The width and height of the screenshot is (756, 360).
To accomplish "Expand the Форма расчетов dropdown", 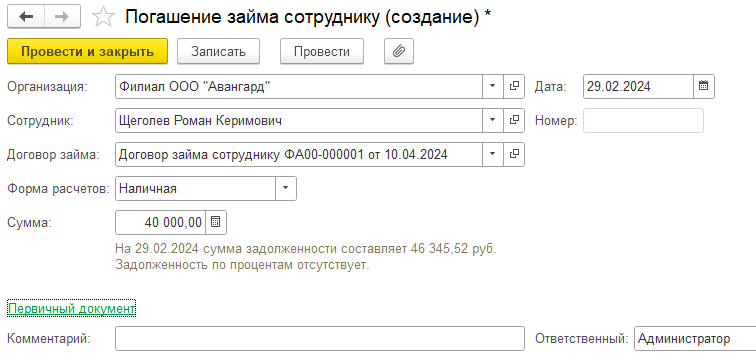I will [x=285, y=188].
